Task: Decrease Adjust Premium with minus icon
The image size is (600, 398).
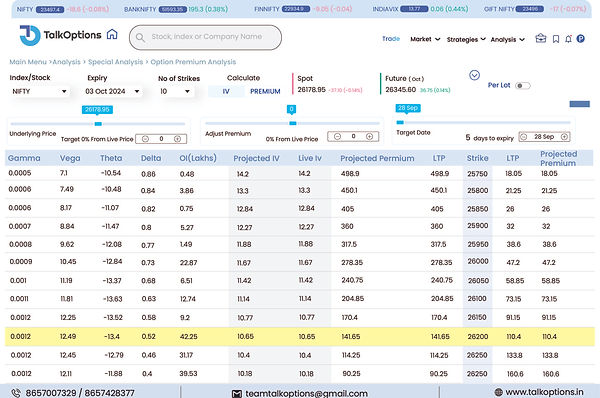Action: [337, 136]
